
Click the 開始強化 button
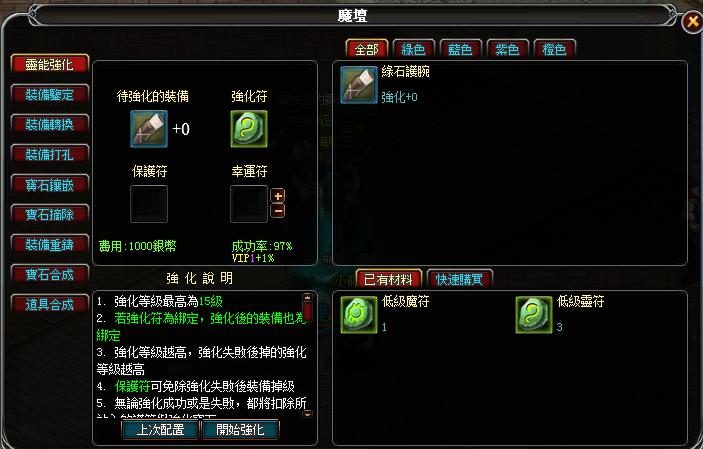pyautogui.click(x=240, y=430)
